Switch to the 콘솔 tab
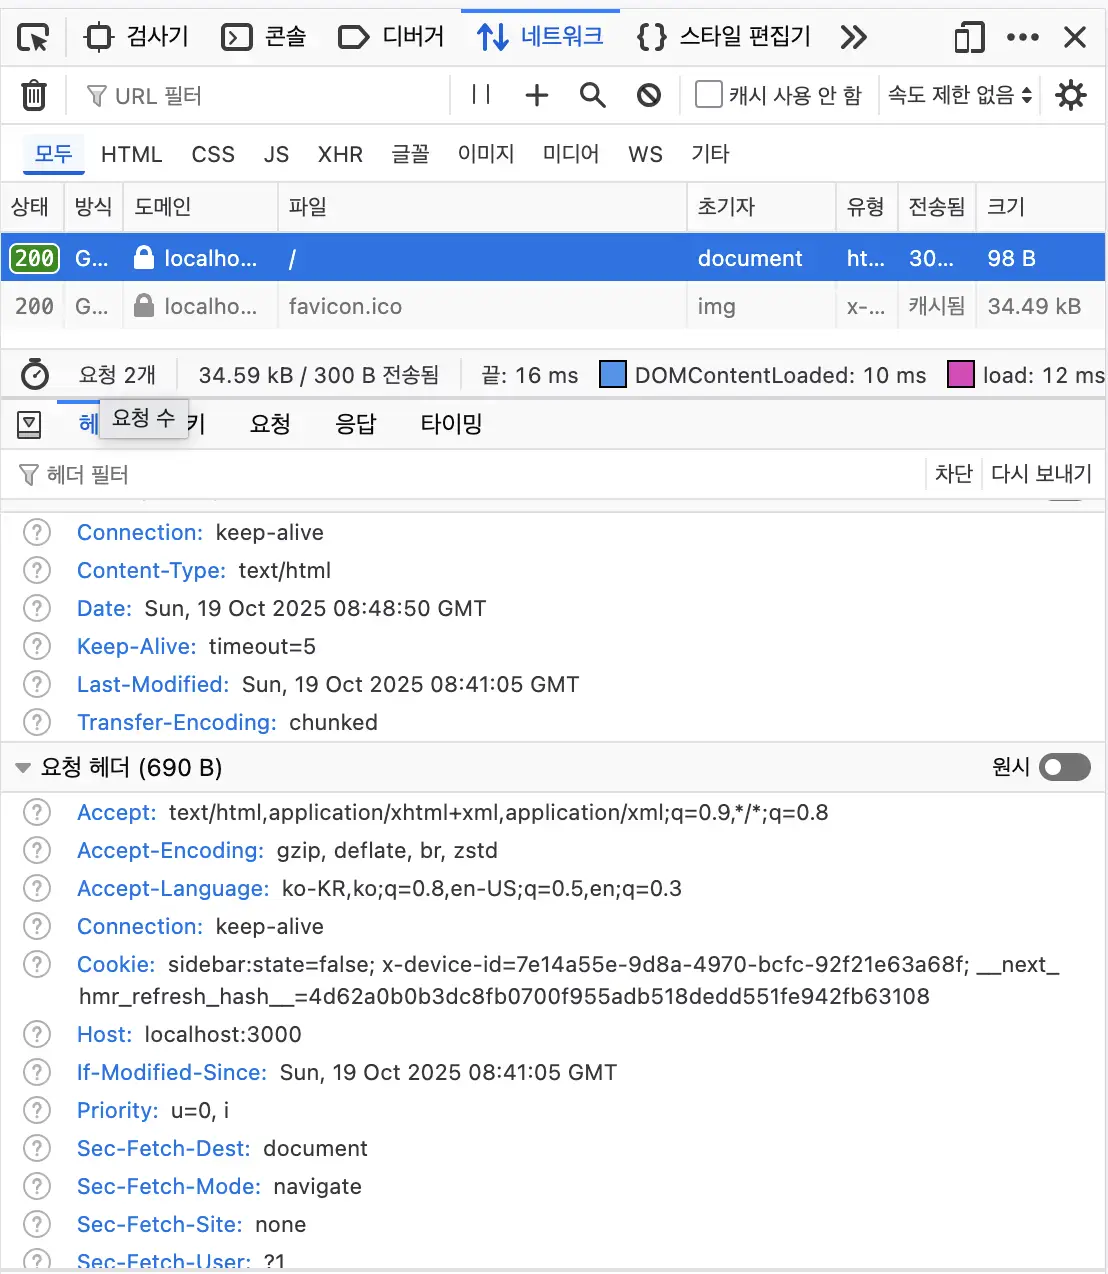 click(264, 38)
